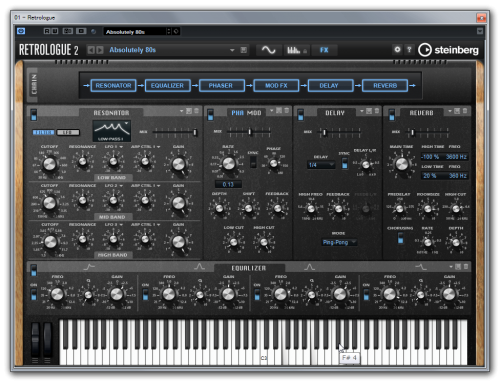The image size is (500, 382).
Task: Open the Absolutely 80s preset dropdown arrow
Action: [x=232, y=50]
